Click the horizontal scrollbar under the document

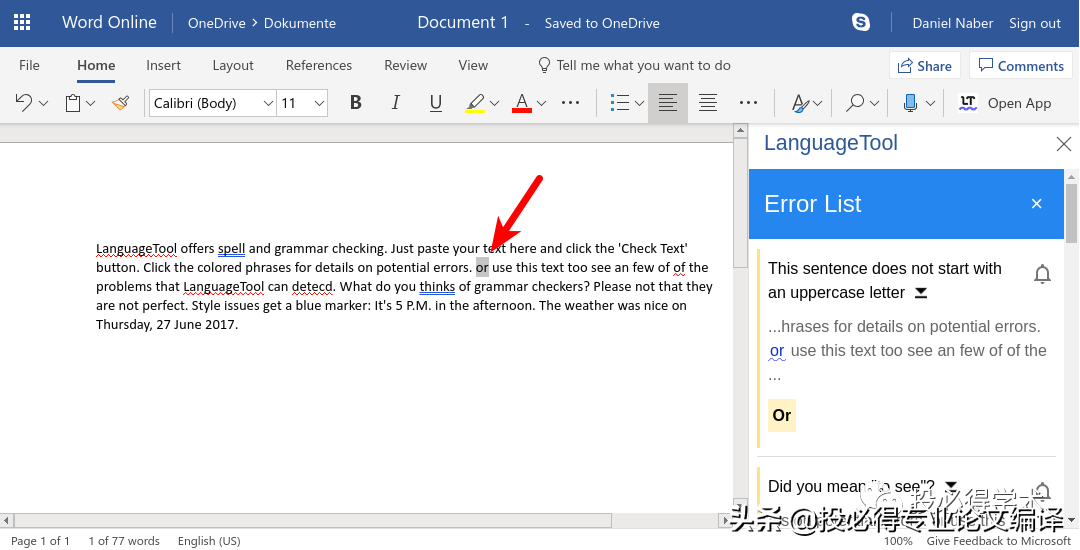coord(312,521)
